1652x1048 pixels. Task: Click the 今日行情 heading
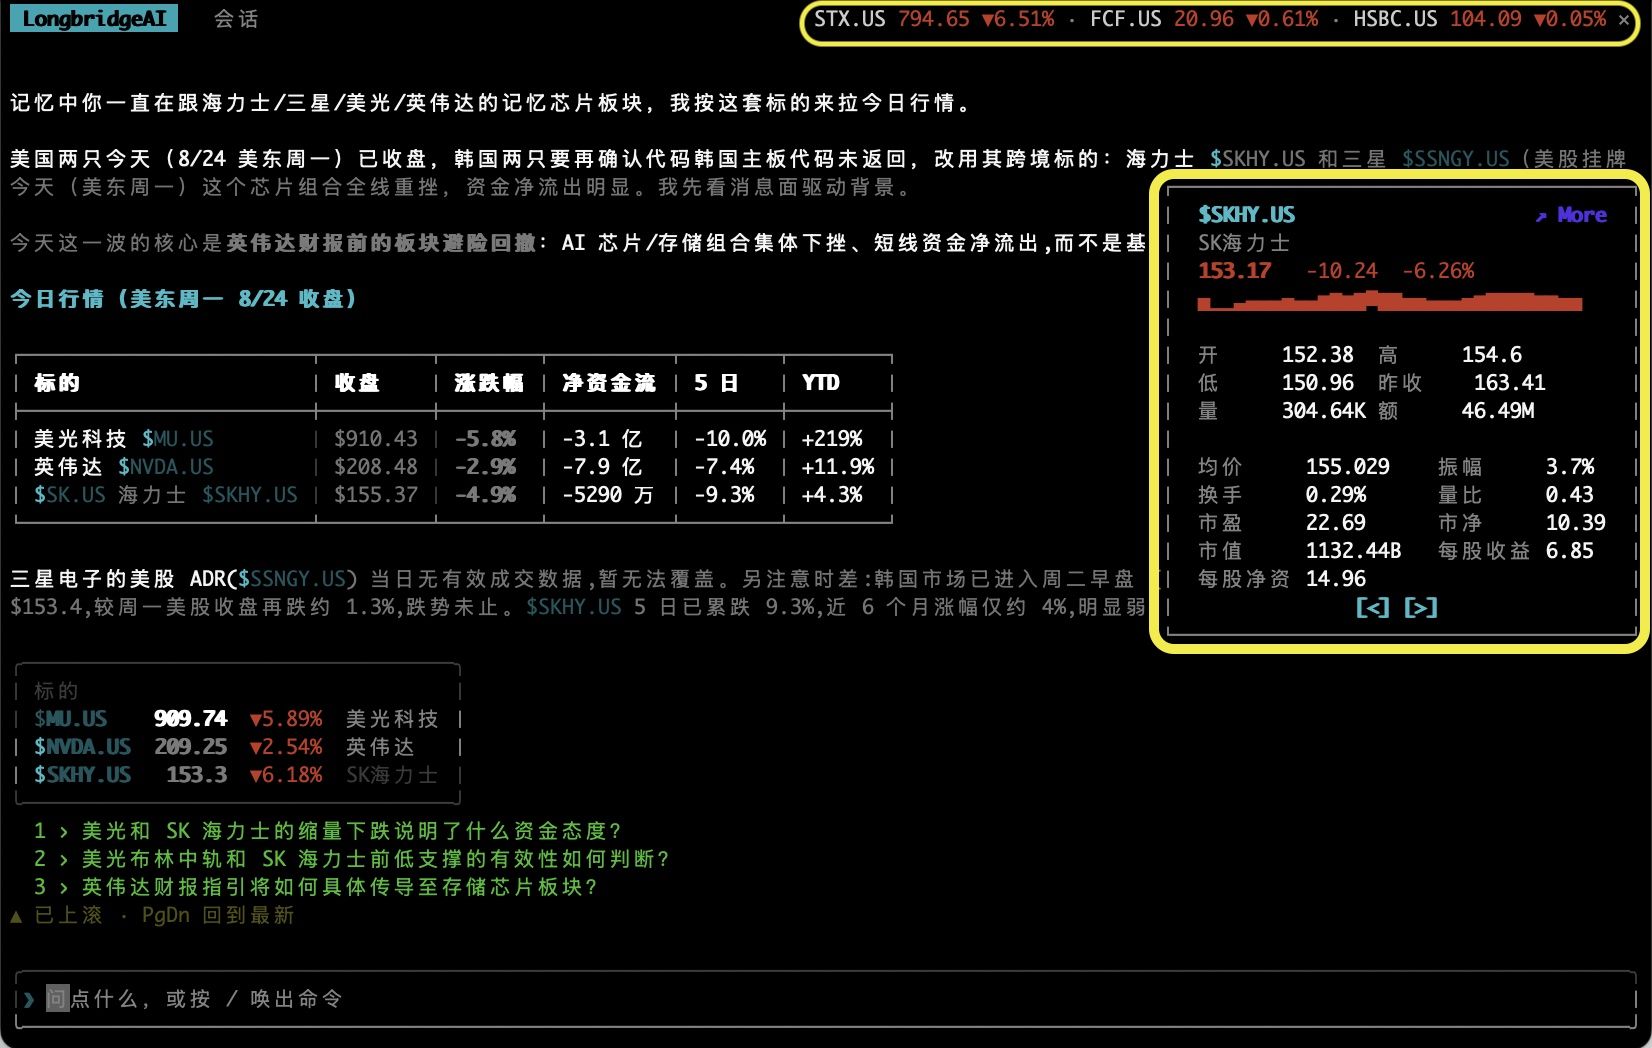coord(183,299)
